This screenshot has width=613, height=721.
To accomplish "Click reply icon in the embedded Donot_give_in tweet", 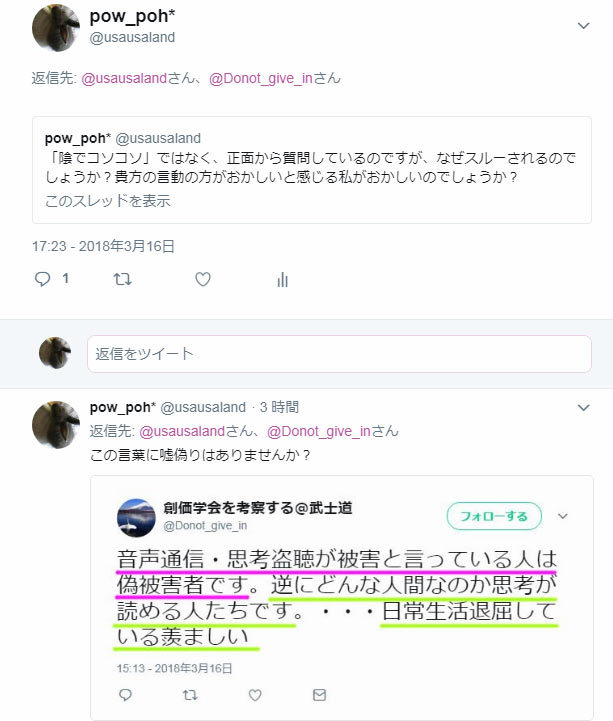I will coord(125,694).
